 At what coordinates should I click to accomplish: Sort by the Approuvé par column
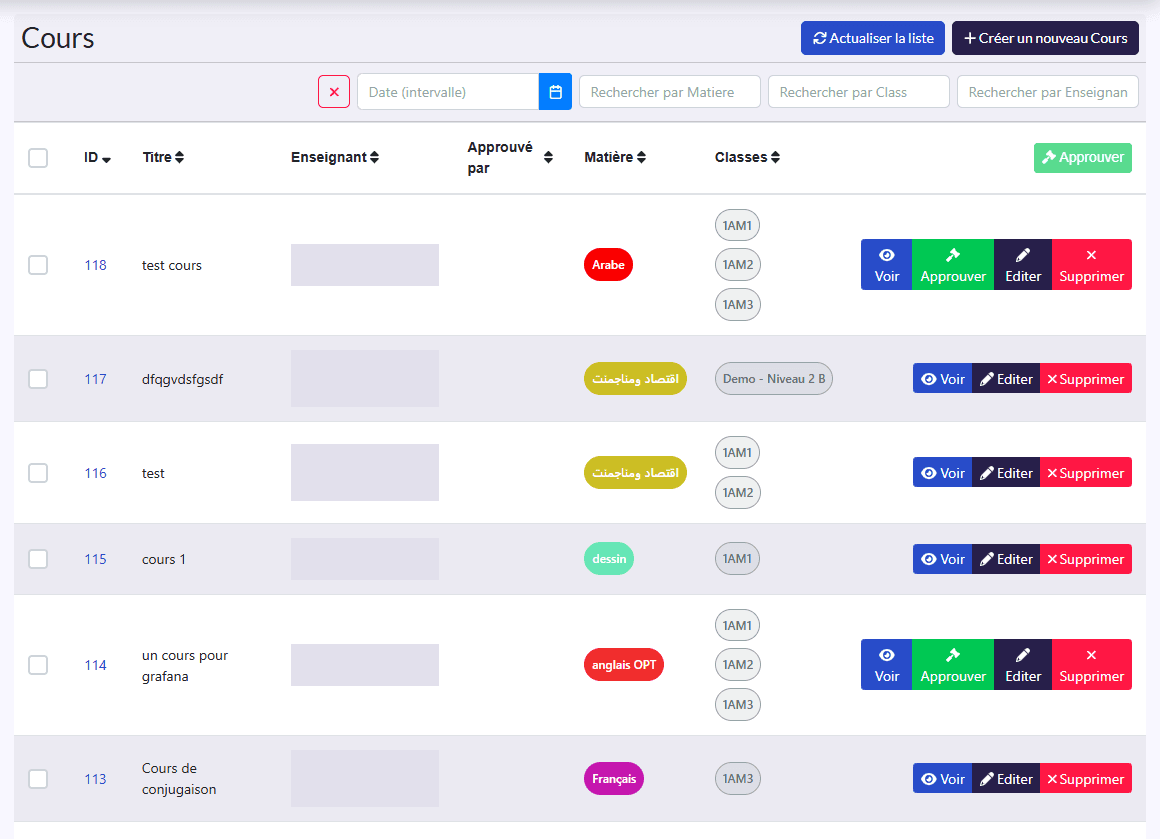(510, 158)
